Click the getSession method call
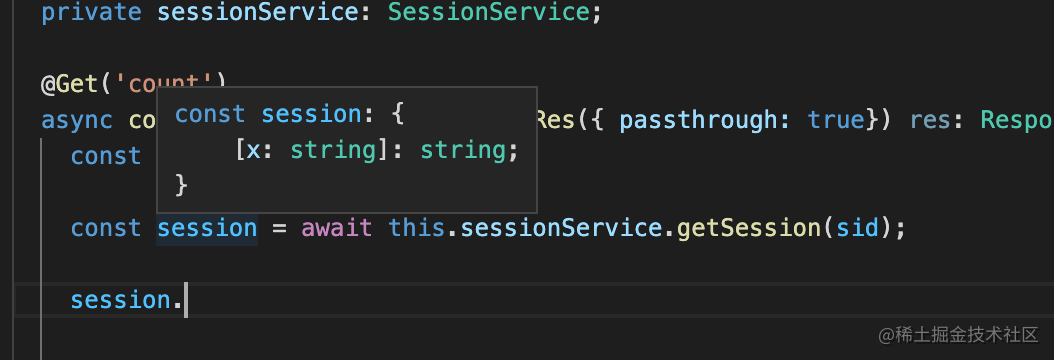The height and width of the screenshot is (360, 1054). point(749,228)
